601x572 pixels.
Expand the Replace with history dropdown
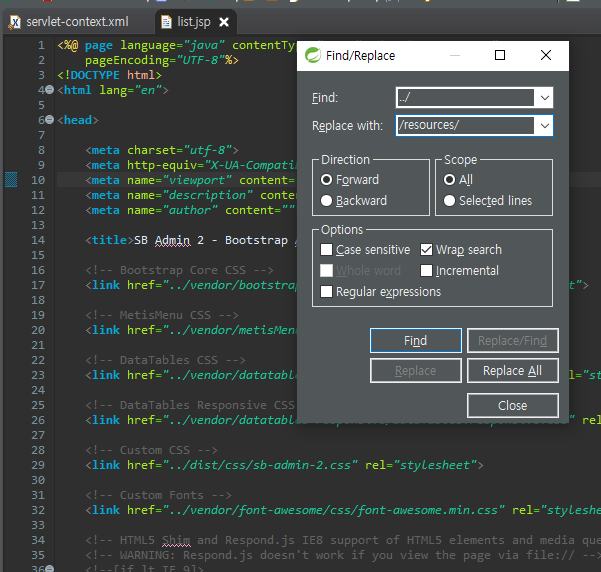(x=544, y=125)
